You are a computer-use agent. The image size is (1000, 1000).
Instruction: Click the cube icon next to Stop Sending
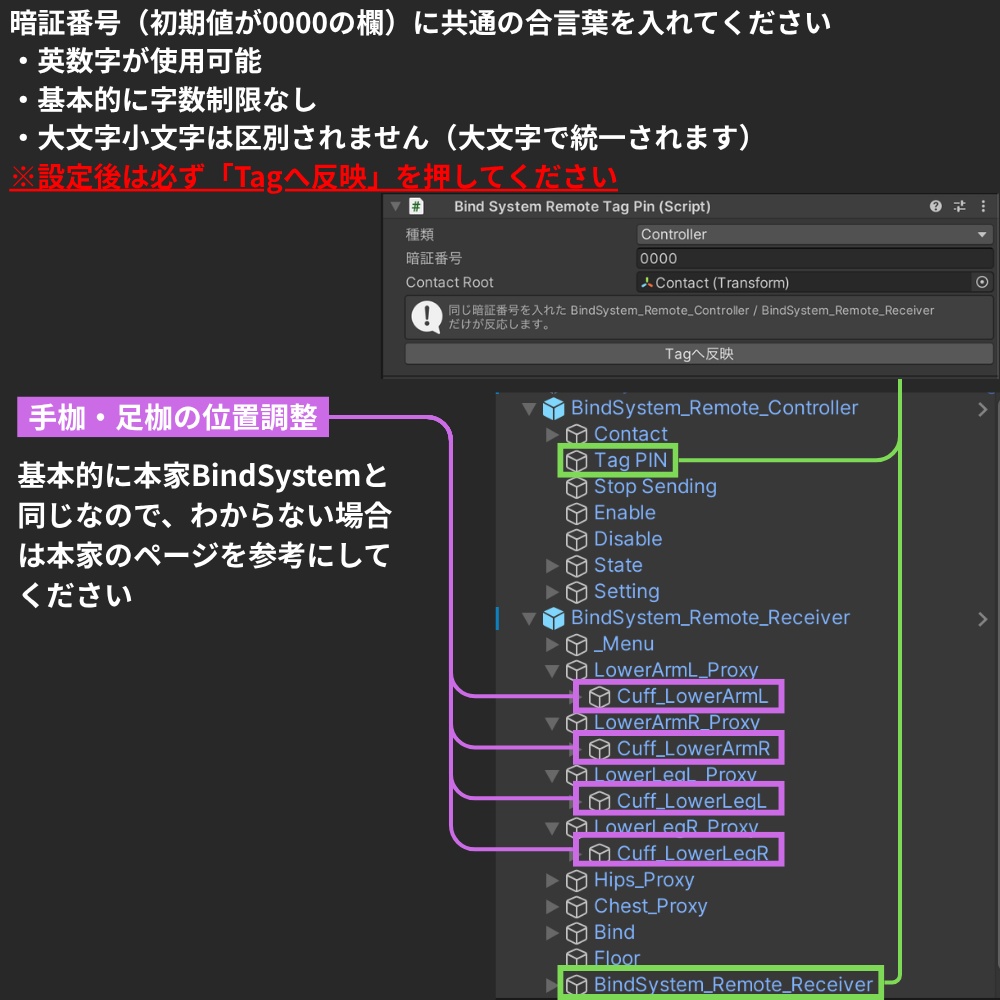pos(577,487)
